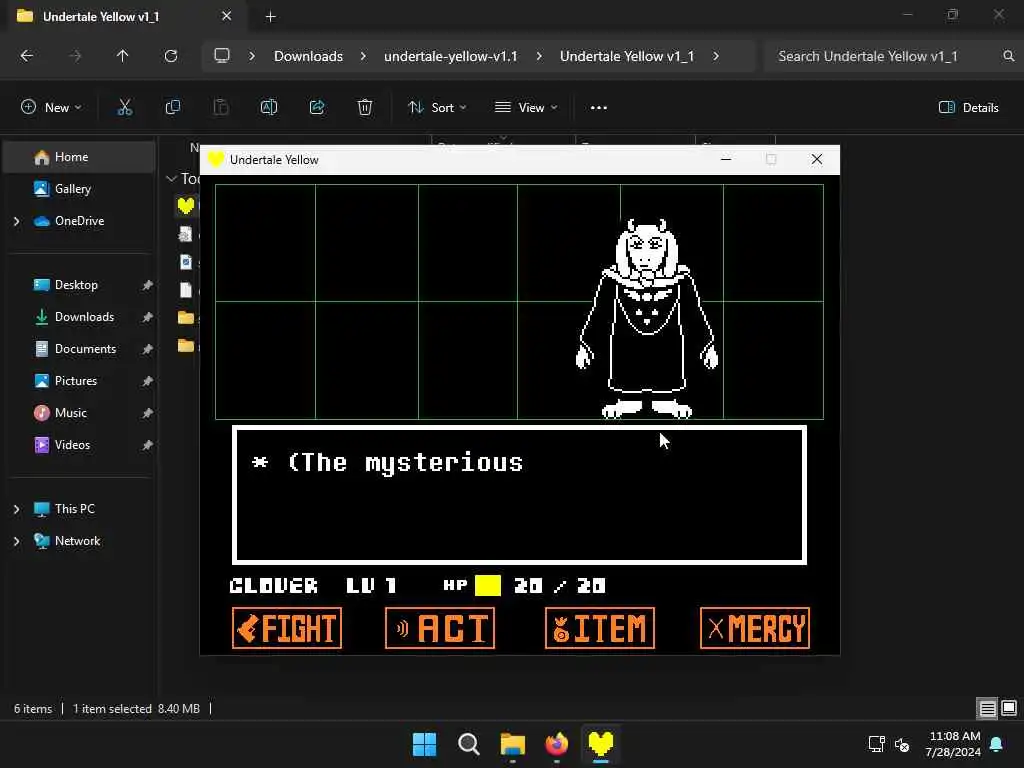Image resolution: width=1024 pixels, height=768 pixels.
Task: Open Music quick access folder
Action: 71,413
